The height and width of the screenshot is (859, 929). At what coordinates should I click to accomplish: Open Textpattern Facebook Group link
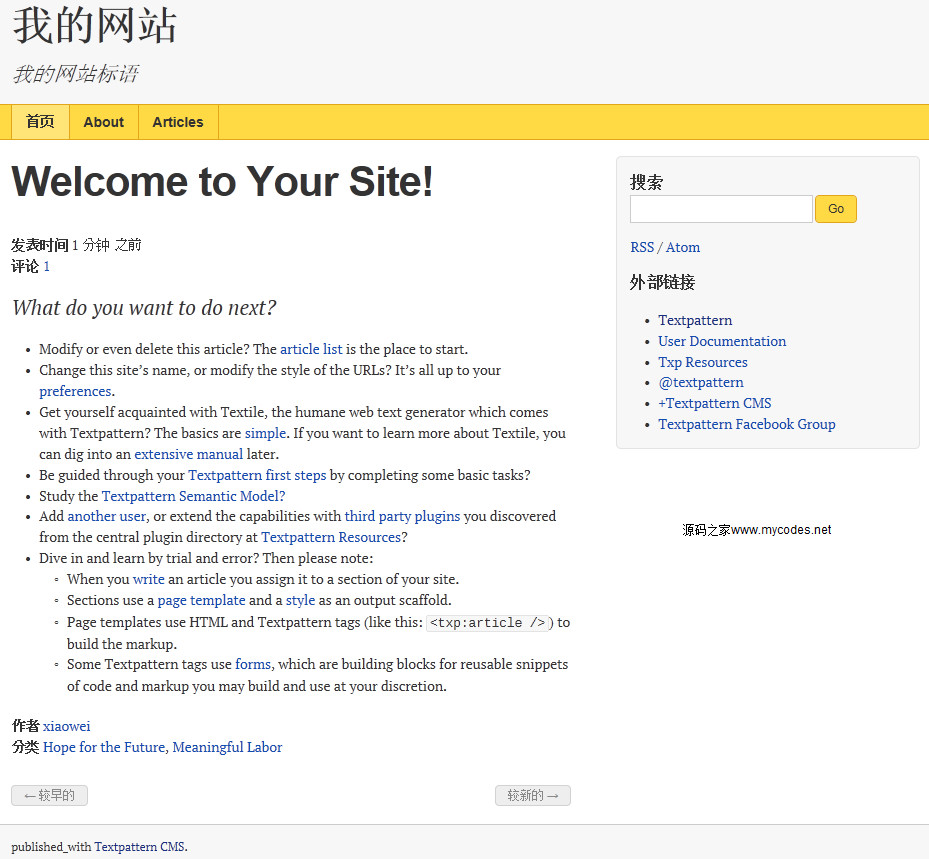747,424
